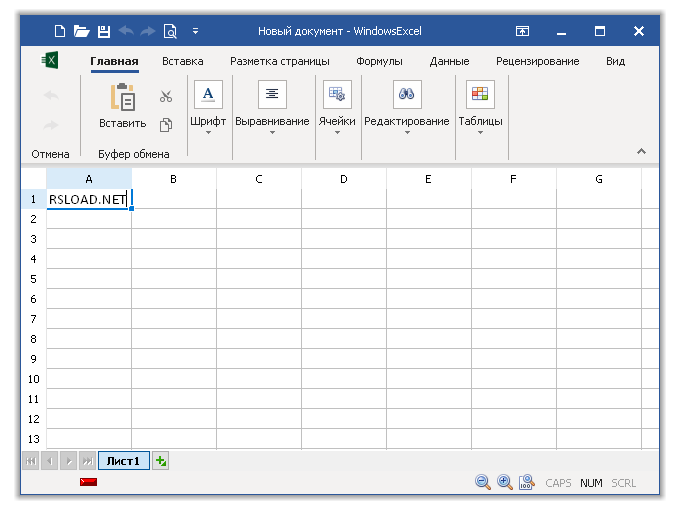The width and height of the screenshot is (693, 512).
Task: Collapse the ribbon with the chevron
Action: pyautogui.click(x=641, y=151)
